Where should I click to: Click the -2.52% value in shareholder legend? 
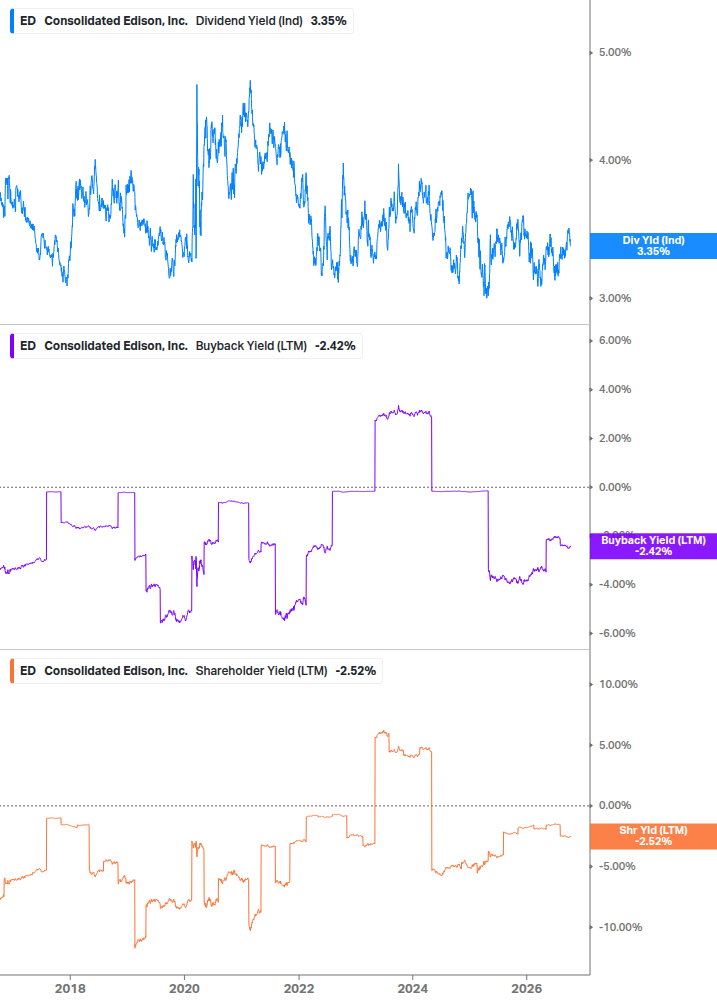(356, 671)
